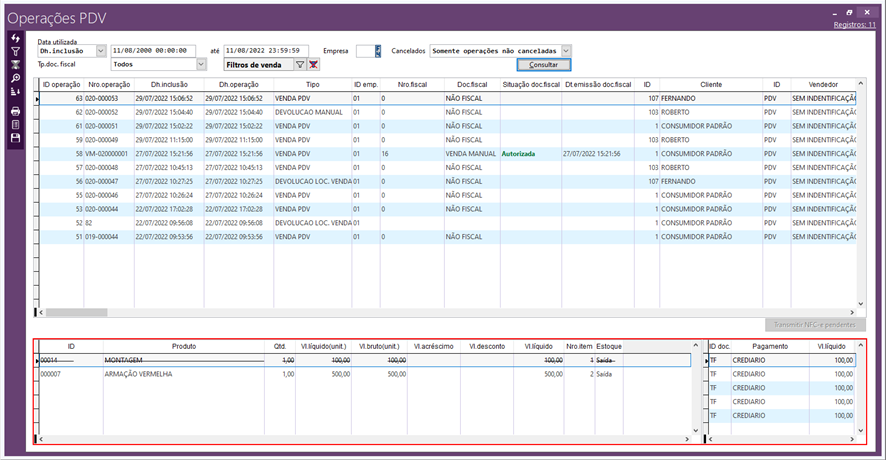Sort by the Dh.operação column header
The image size is (886, 460).
click(x=238, y=85)
